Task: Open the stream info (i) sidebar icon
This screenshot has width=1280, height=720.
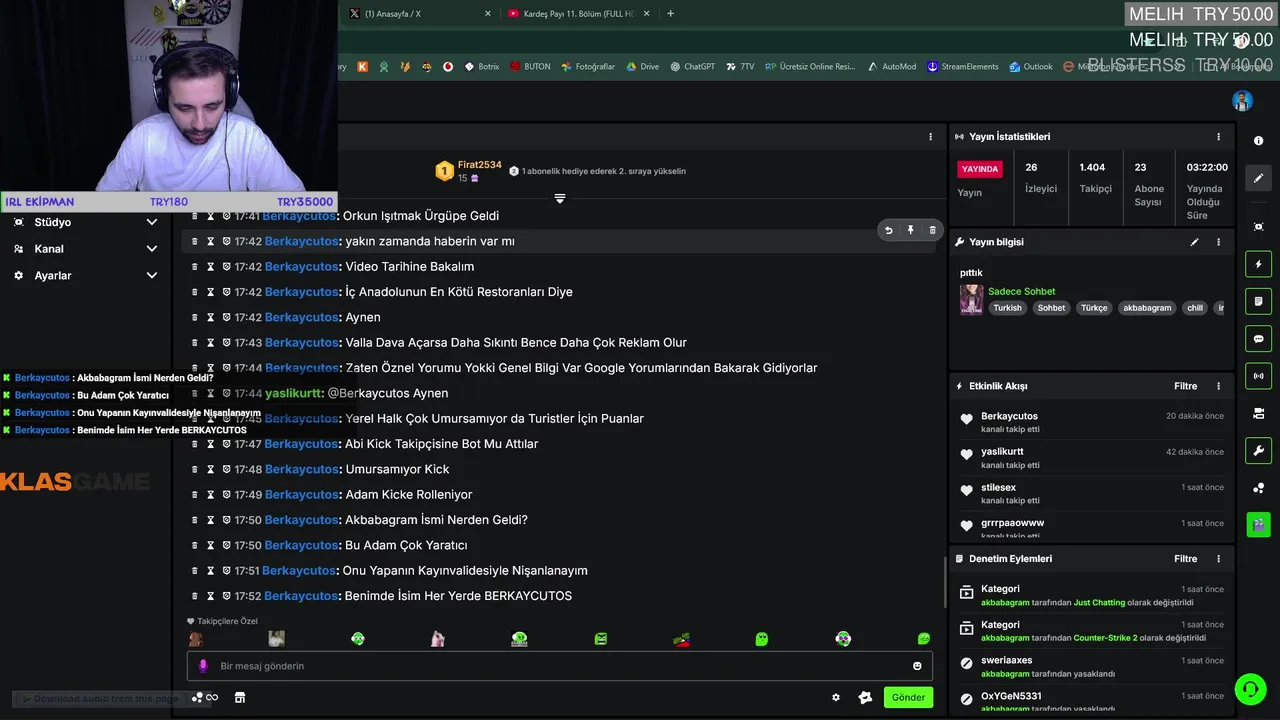Action: pyautogui.click(x=1259, y=141)
